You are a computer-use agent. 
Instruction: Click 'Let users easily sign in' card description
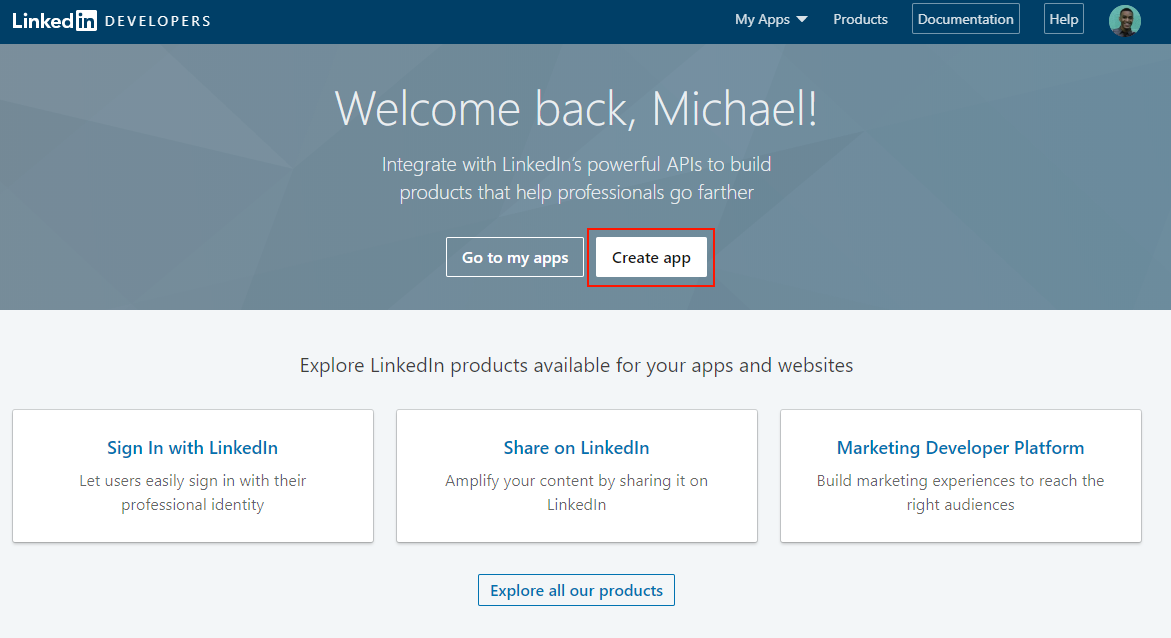coord(193,492)
